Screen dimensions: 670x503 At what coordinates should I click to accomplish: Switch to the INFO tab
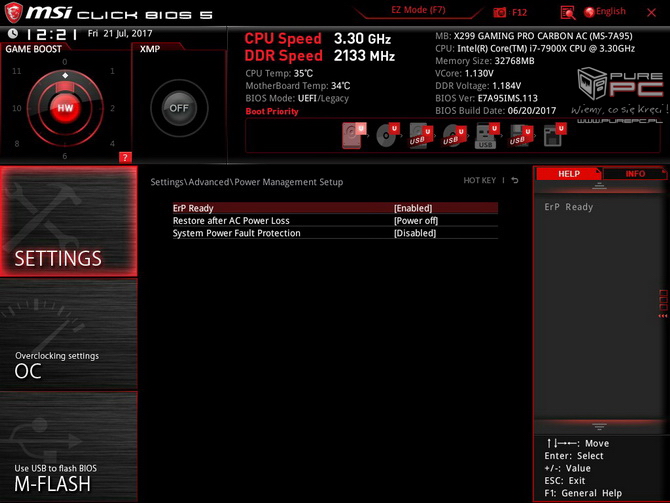tap(635, 174)
